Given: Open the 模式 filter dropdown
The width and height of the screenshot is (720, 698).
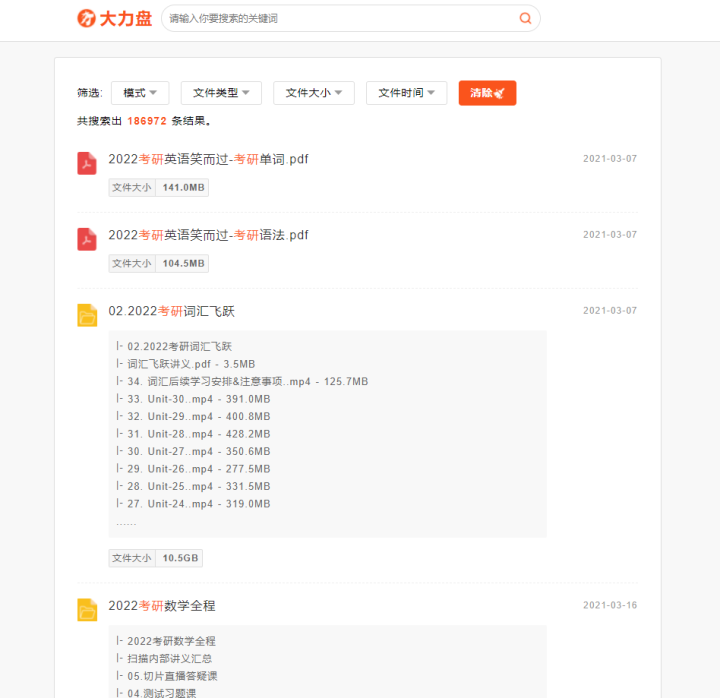Looking at the screenshot, I should [140, 93].
